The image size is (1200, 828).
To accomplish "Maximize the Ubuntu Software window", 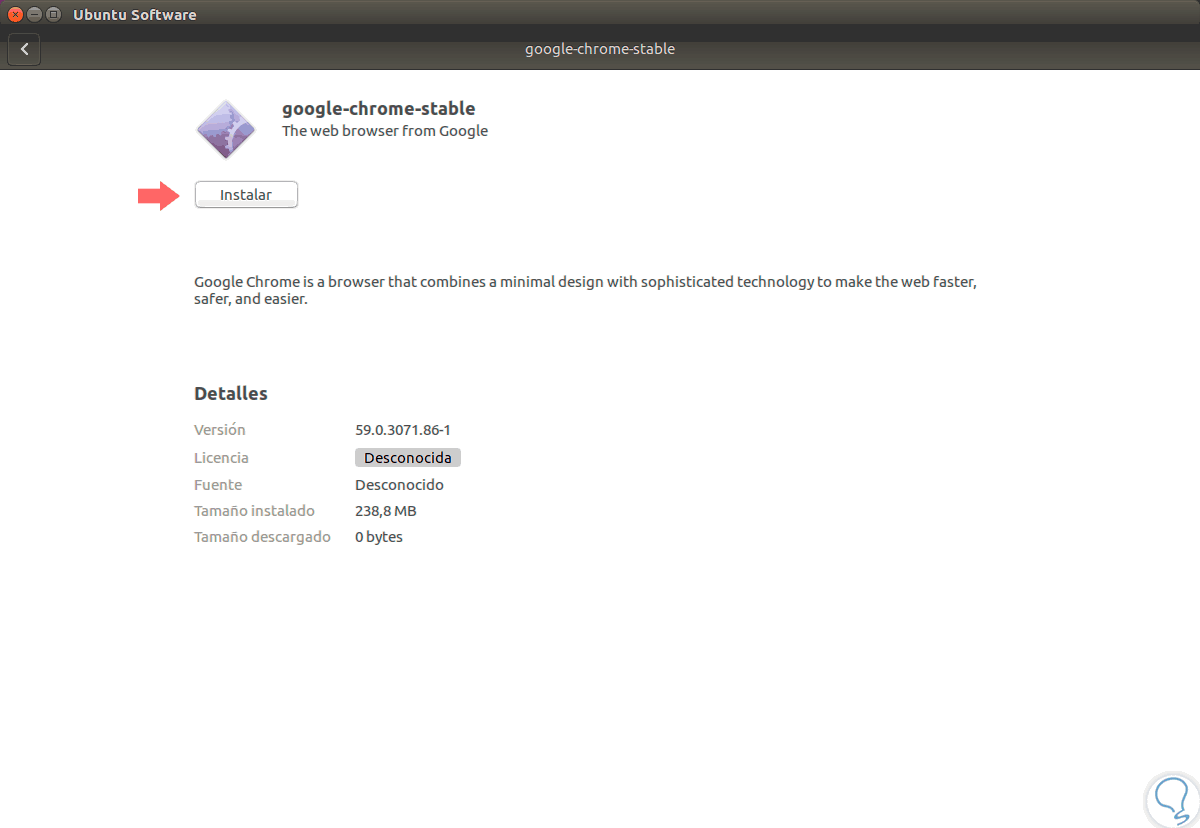I will pos(53,14).
